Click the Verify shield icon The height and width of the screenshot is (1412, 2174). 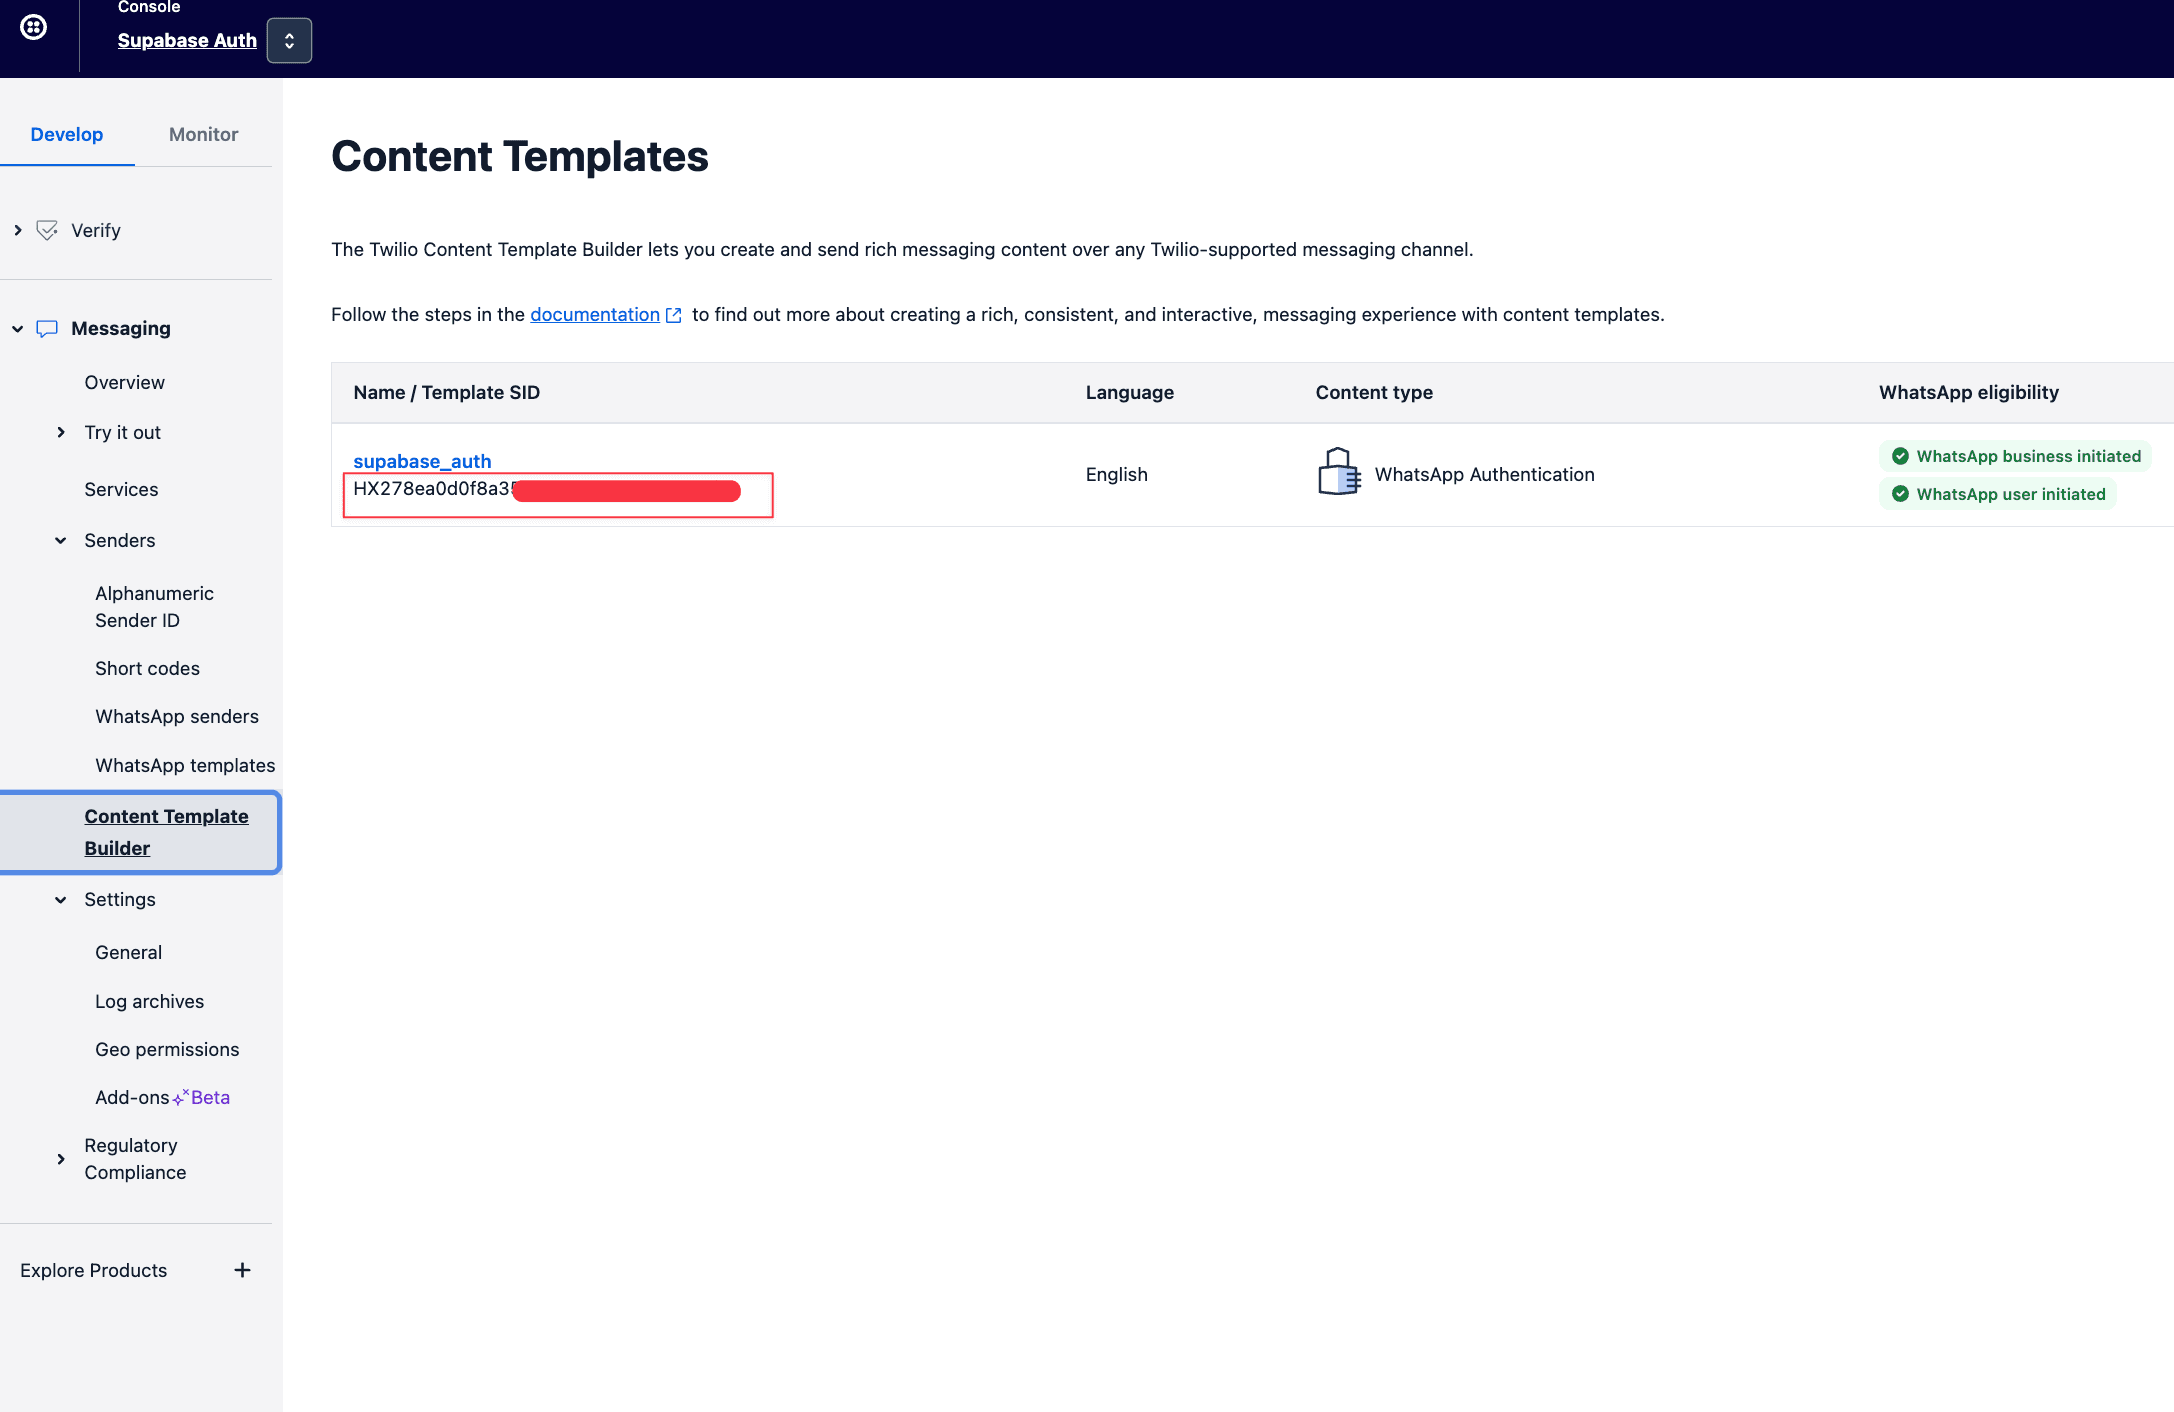pos(47,231)
